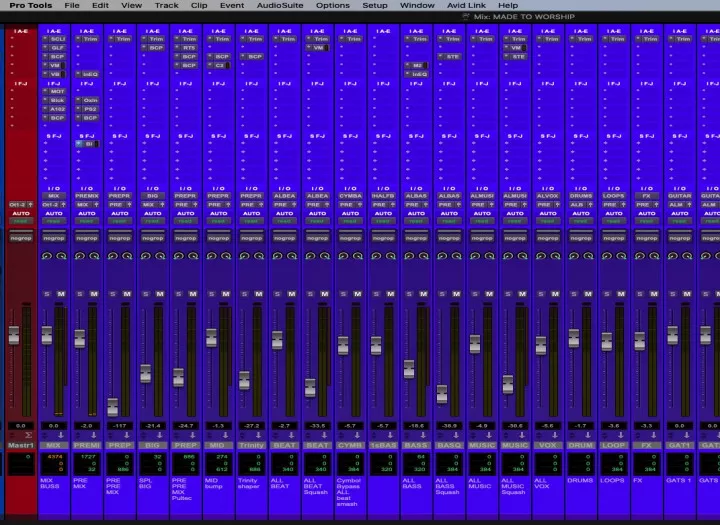The image size is (720, 525).
Task: Click the right pan knob on the DRUM track
Action: pos(588,256)
